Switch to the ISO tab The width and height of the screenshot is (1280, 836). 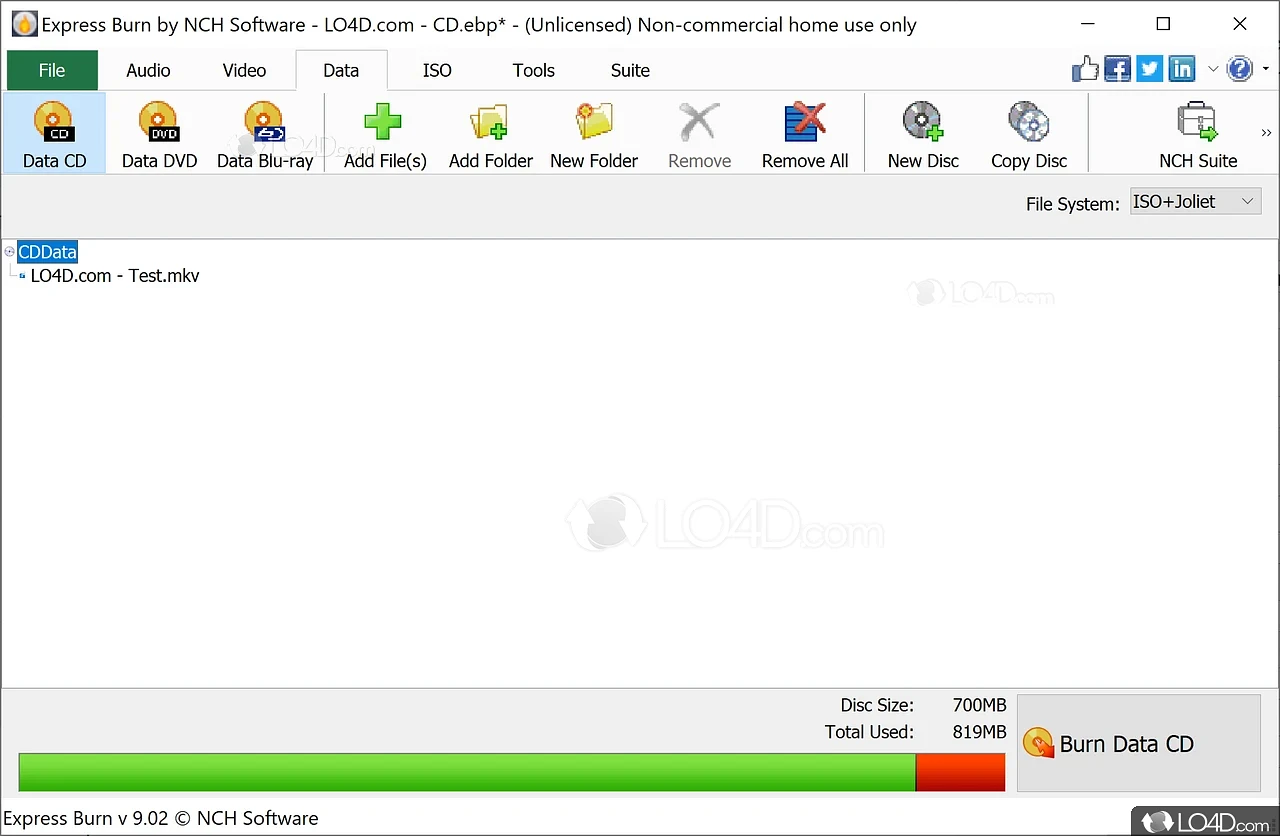pyautogui.click(x=437, y=70)
